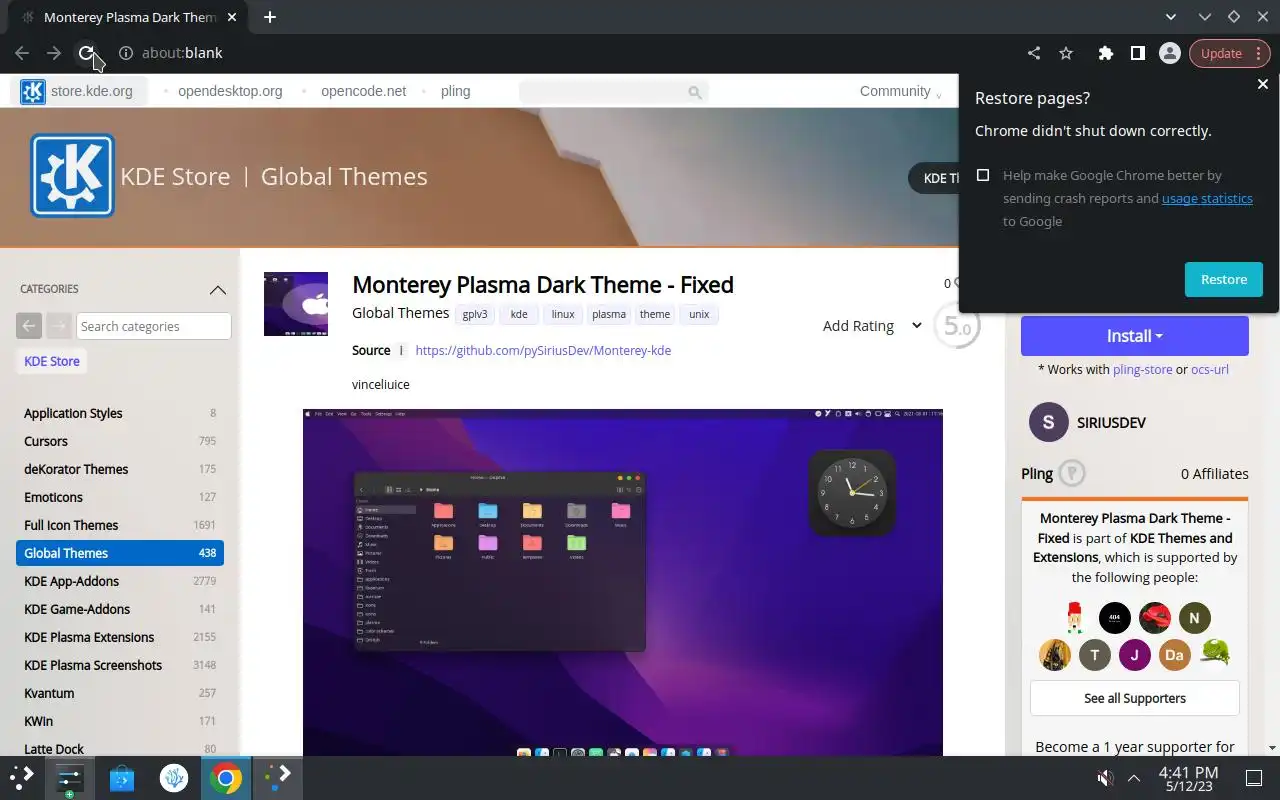Click the gplv3 tag
This screenshot has height=800, width=1280.
pyautogui.click(x=475, y=314)
